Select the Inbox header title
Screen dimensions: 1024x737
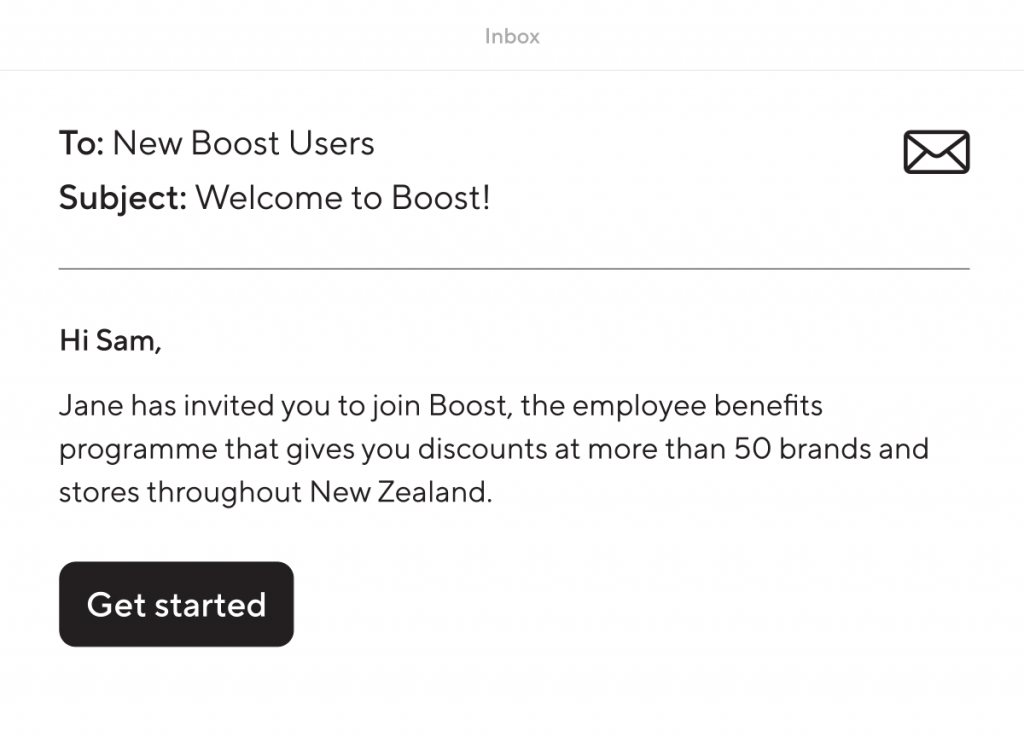point(512,36)
